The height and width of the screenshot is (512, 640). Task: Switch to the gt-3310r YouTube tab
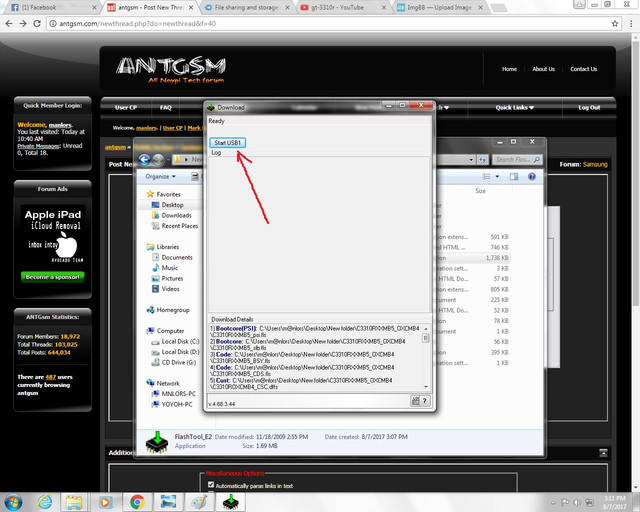[343, 7]
